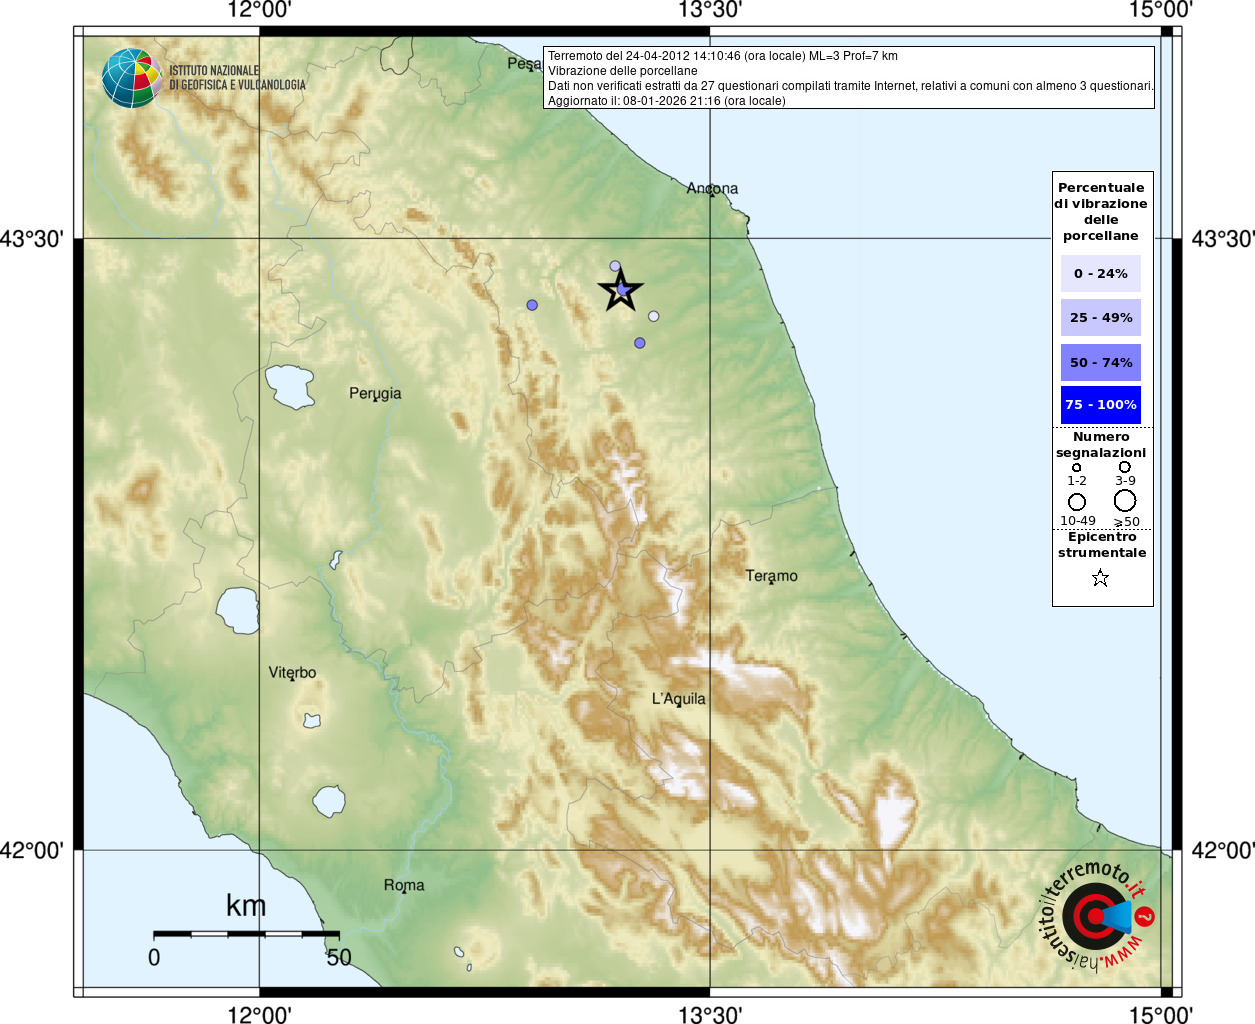Click the epicenter star marker on the map
1255x1024 pixels.
tap(621, 290)
